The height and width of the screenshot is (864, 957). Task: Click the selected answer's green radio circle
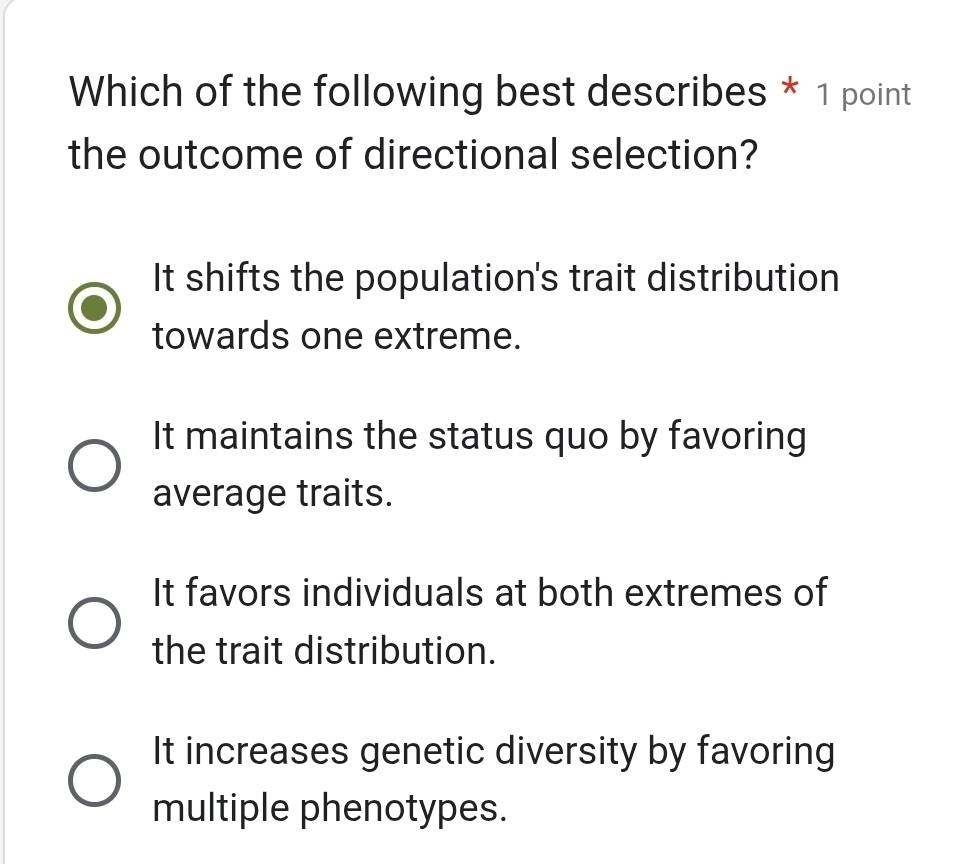coord(96,309)
